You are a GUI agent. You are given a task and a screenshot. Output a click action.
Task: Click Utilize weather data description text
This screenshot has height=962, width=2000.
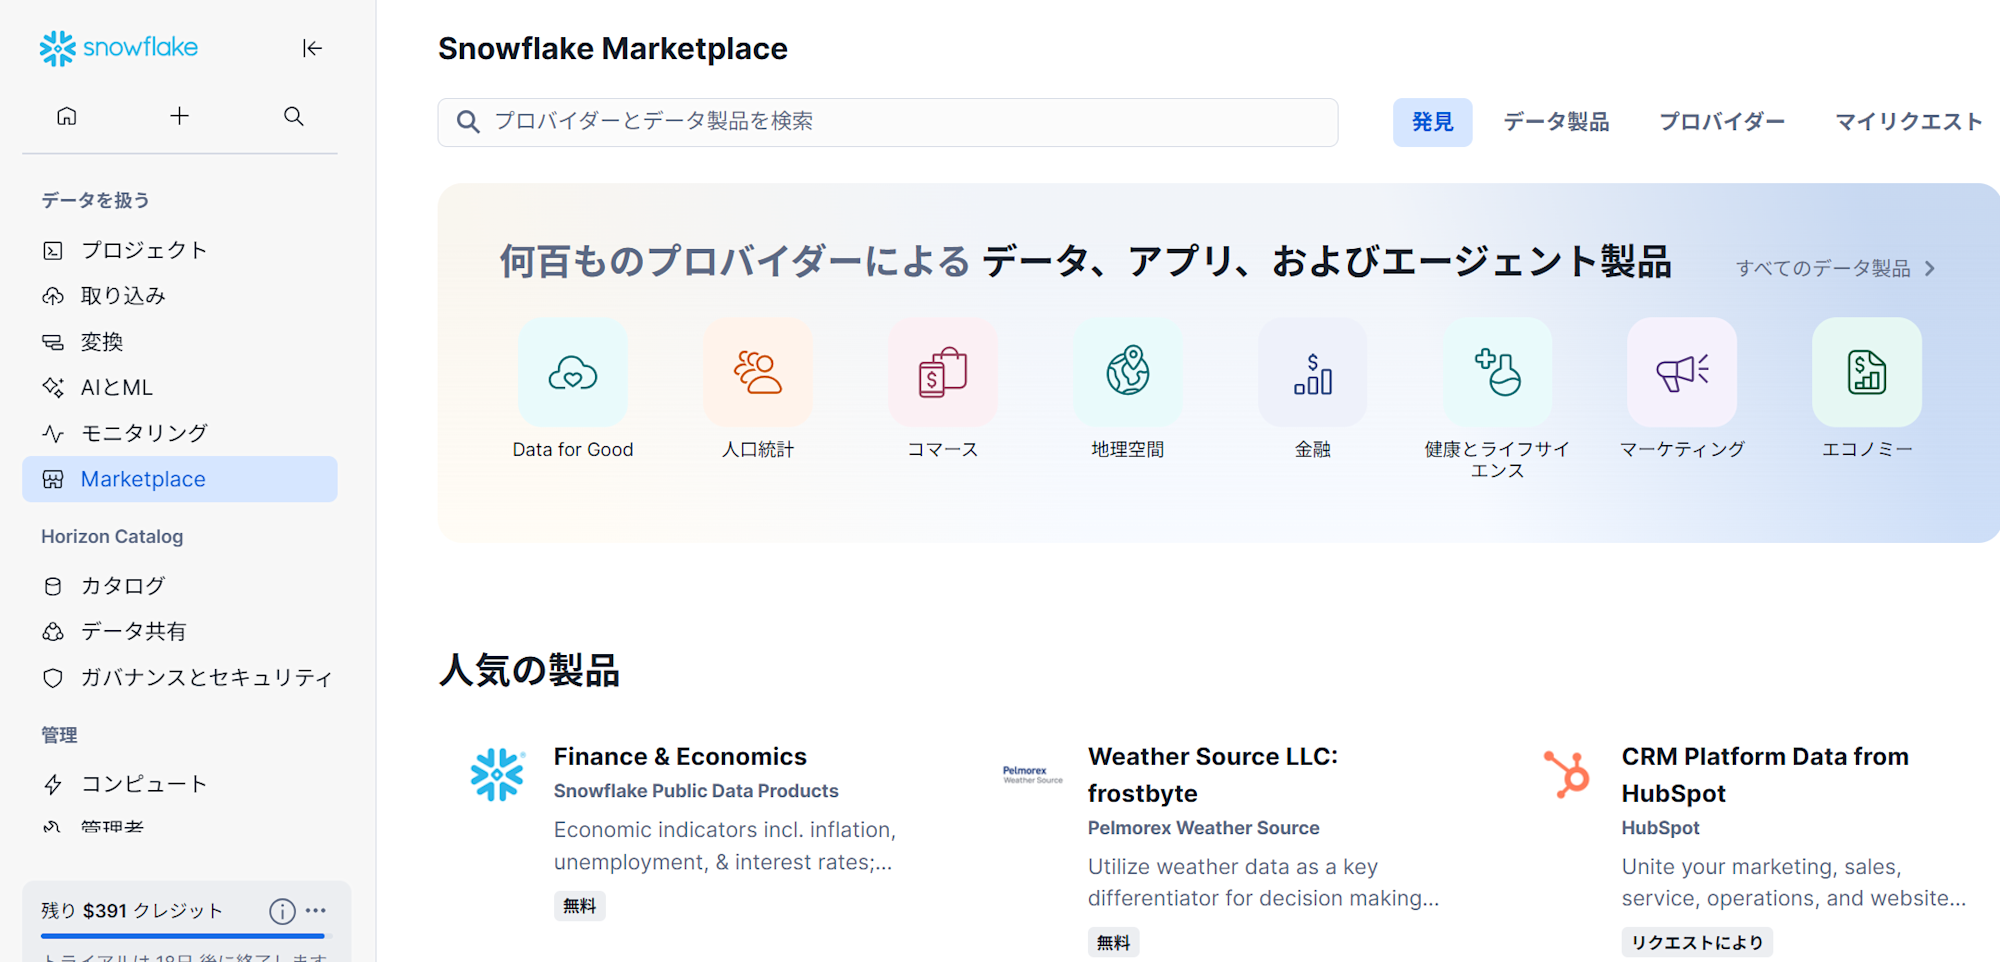point(1263,882)
